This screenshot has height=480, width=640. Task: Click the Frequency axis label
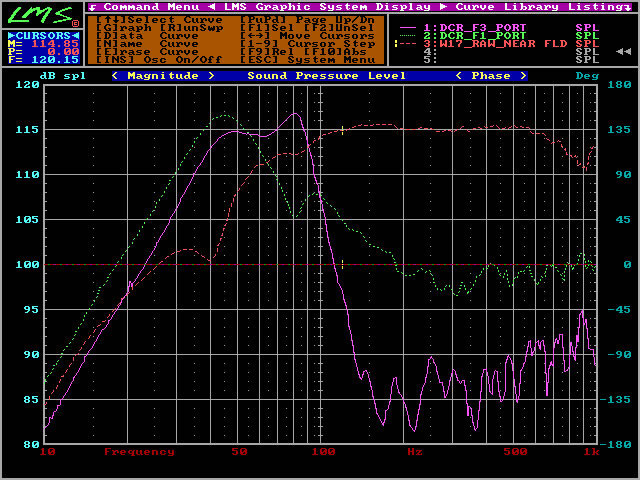click(x=139, y=452)
